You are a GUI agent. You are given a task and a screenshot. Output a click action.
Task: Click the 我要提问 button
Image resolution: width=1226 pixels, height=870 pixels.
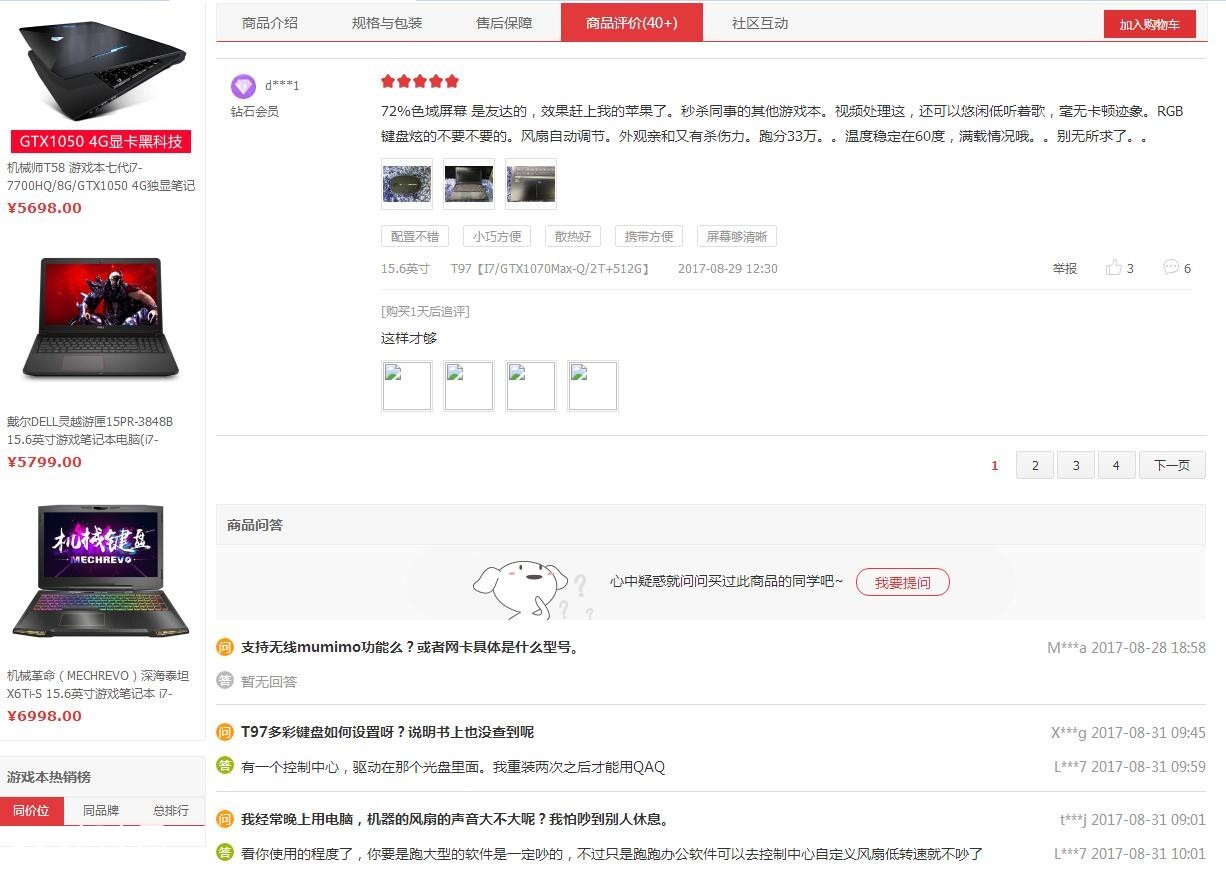(x=902, y=582)
